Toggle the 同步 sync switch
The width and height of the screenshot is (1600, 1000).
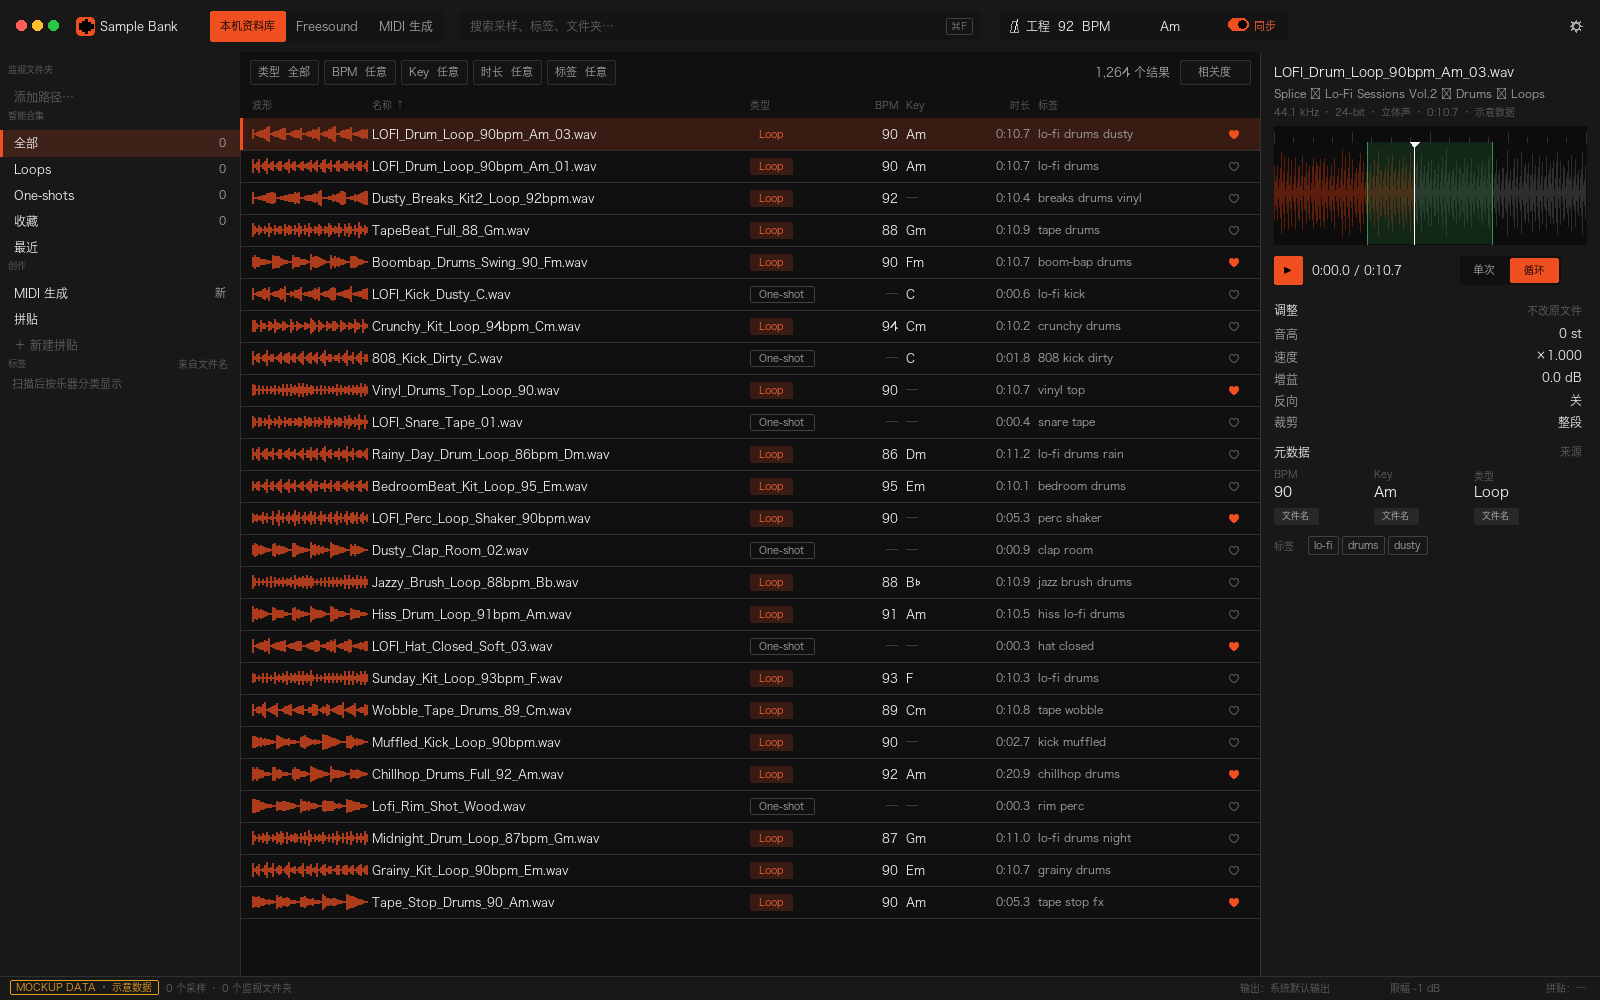click(1238, 25)
